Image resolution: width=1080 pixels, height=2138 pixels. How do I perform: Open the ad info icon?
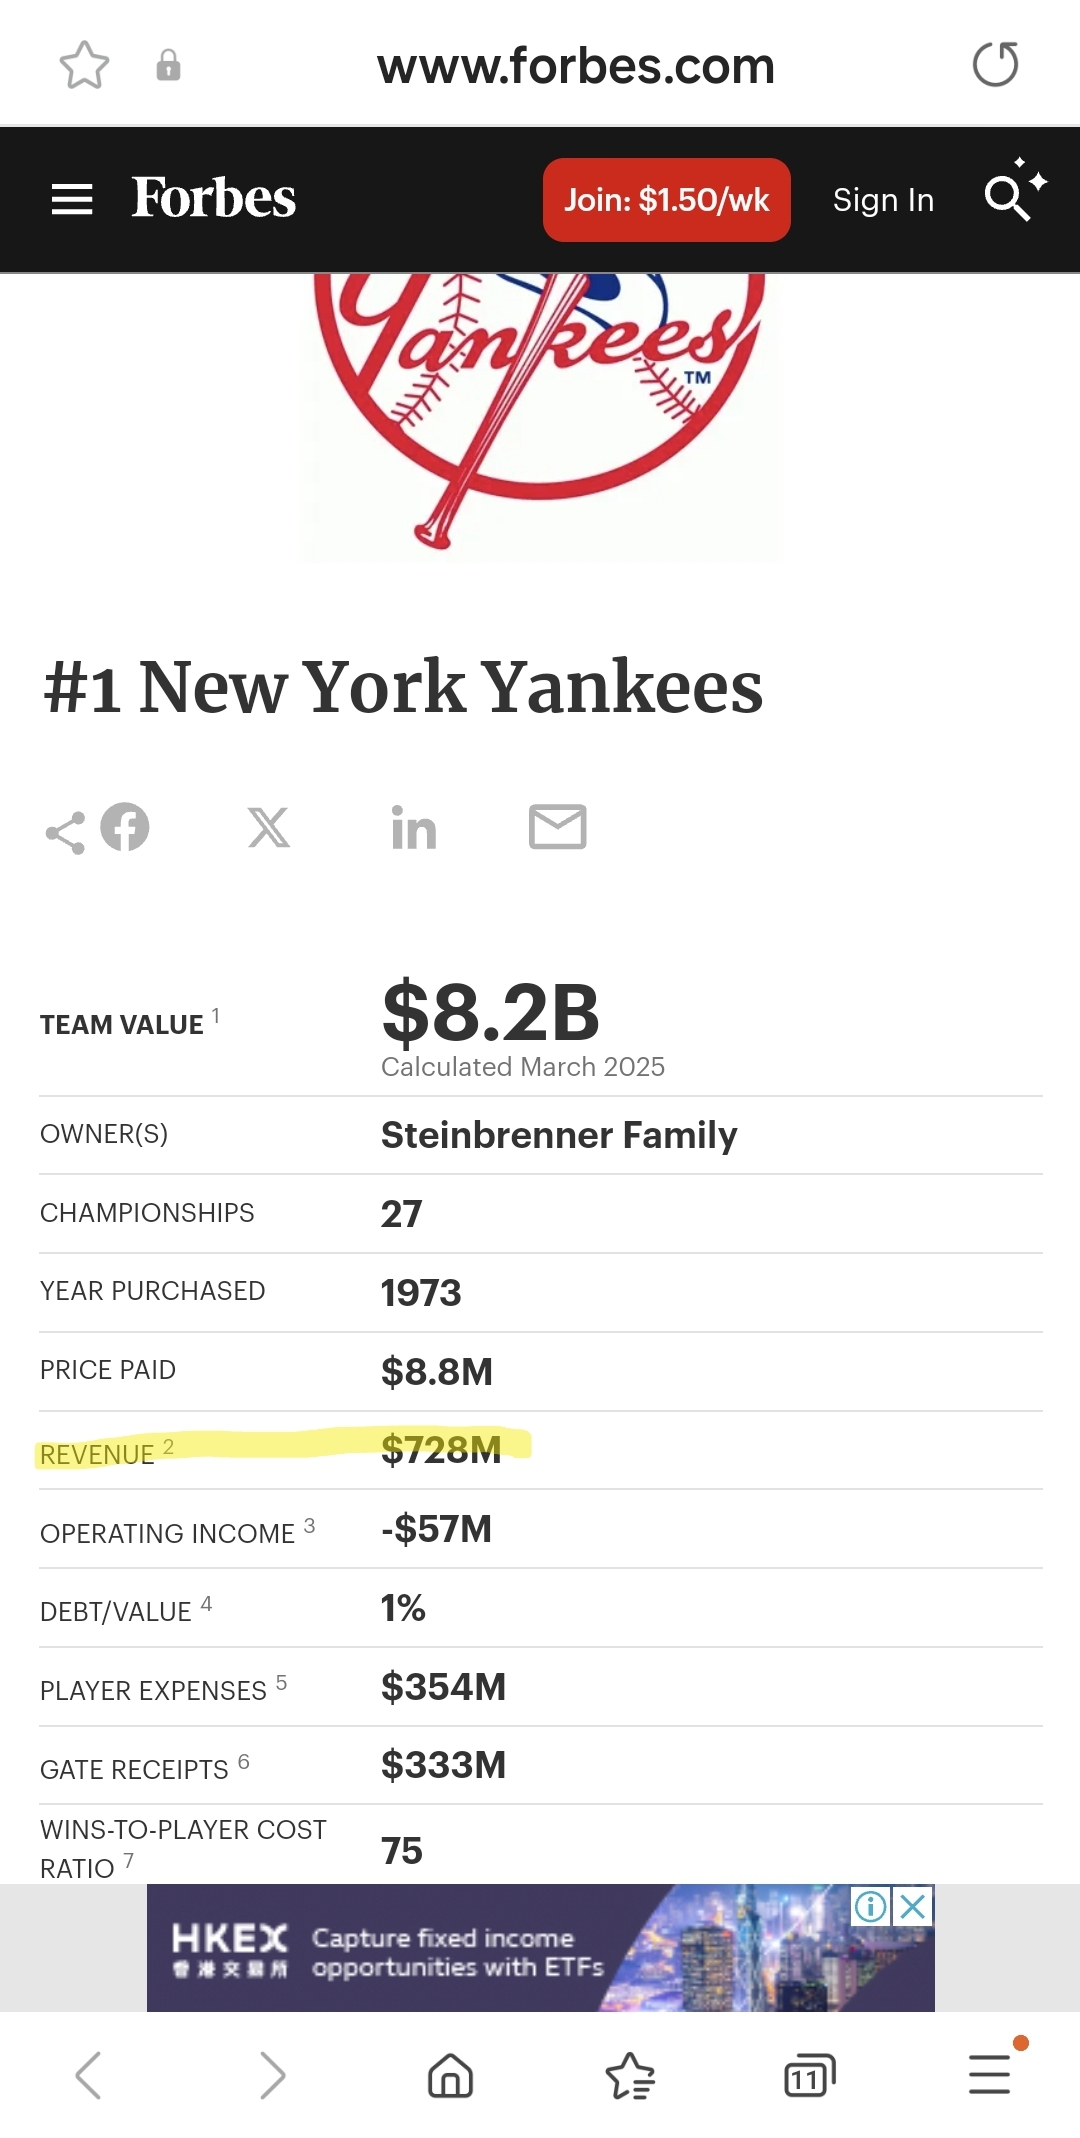(x=870, y=1906)
